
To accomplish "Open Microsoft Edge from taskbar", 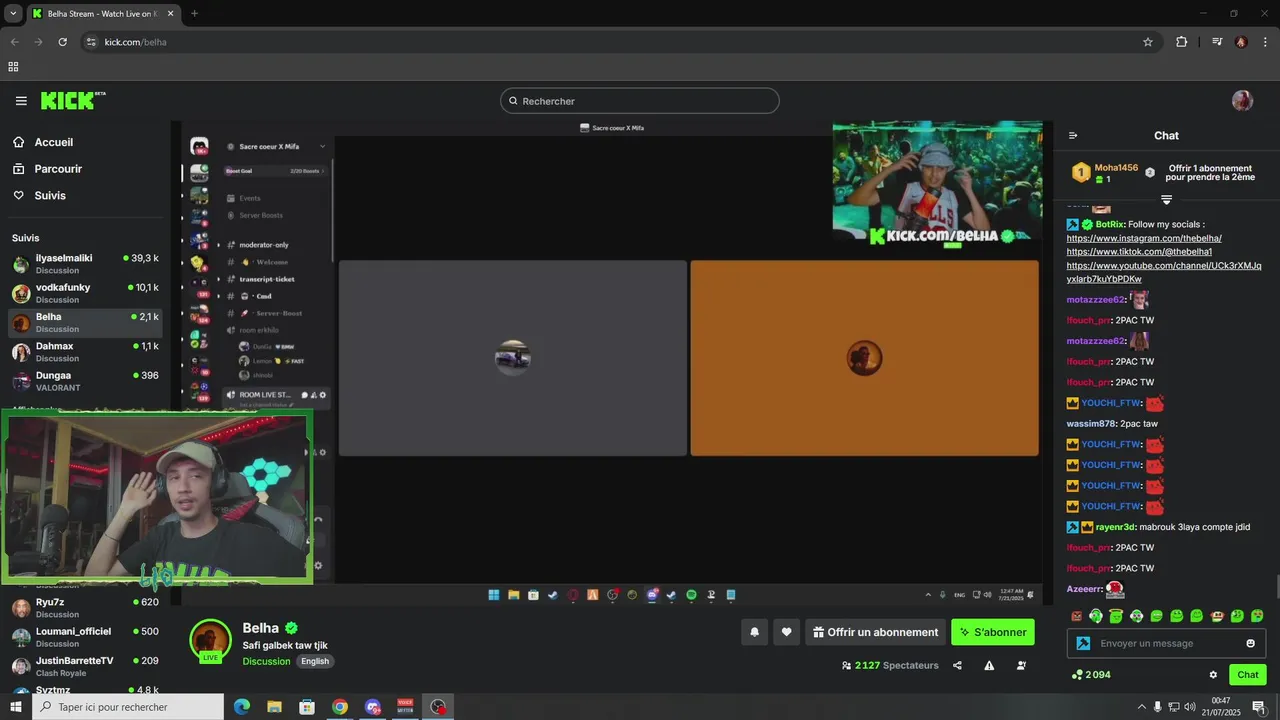I will pos(242,707).
